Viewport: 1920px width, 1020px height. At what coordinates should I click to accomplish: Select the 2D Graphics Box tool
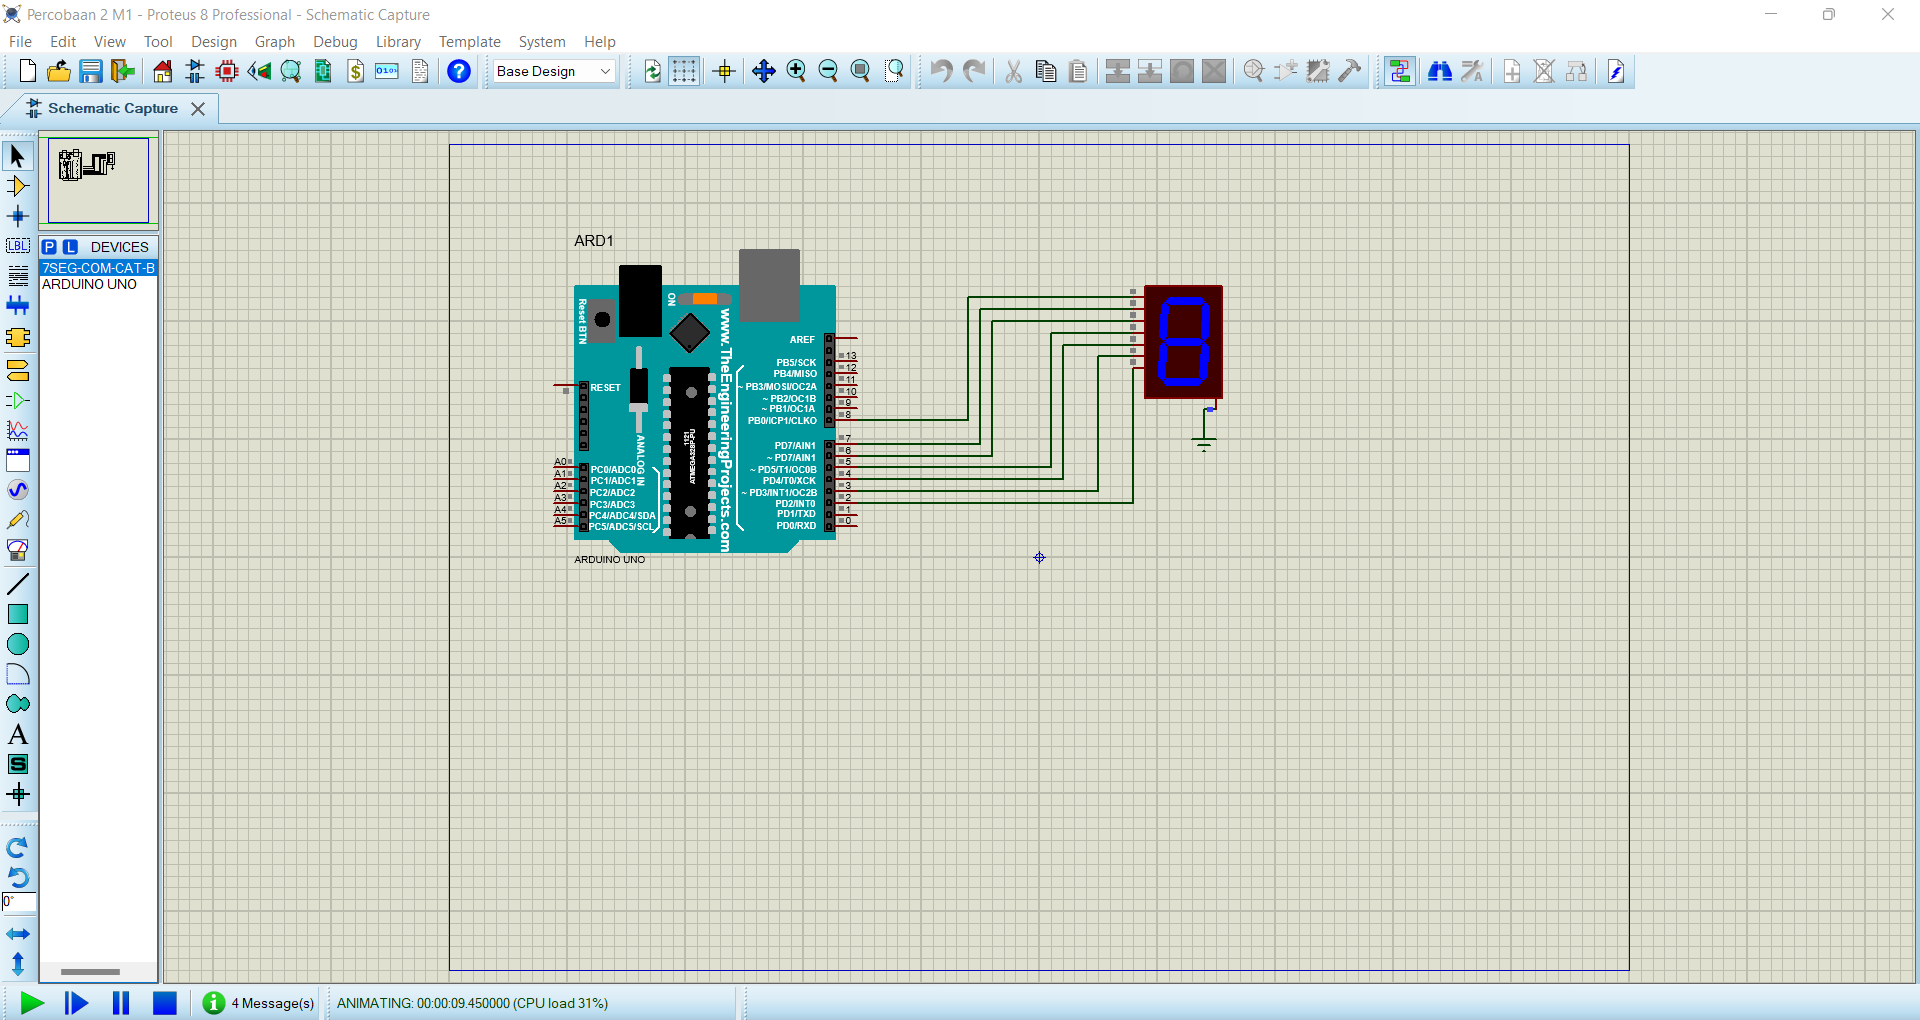(17, 614)
